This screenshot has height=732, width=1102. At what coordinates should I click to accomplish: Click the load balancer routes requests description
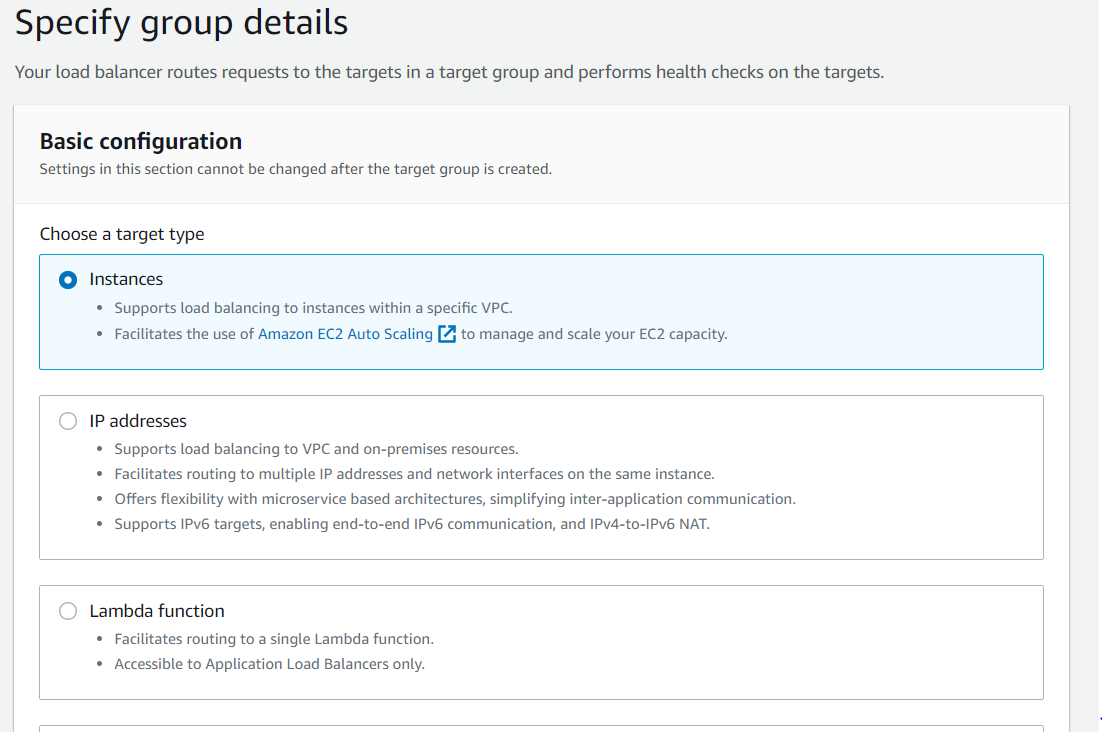(449, 72)
